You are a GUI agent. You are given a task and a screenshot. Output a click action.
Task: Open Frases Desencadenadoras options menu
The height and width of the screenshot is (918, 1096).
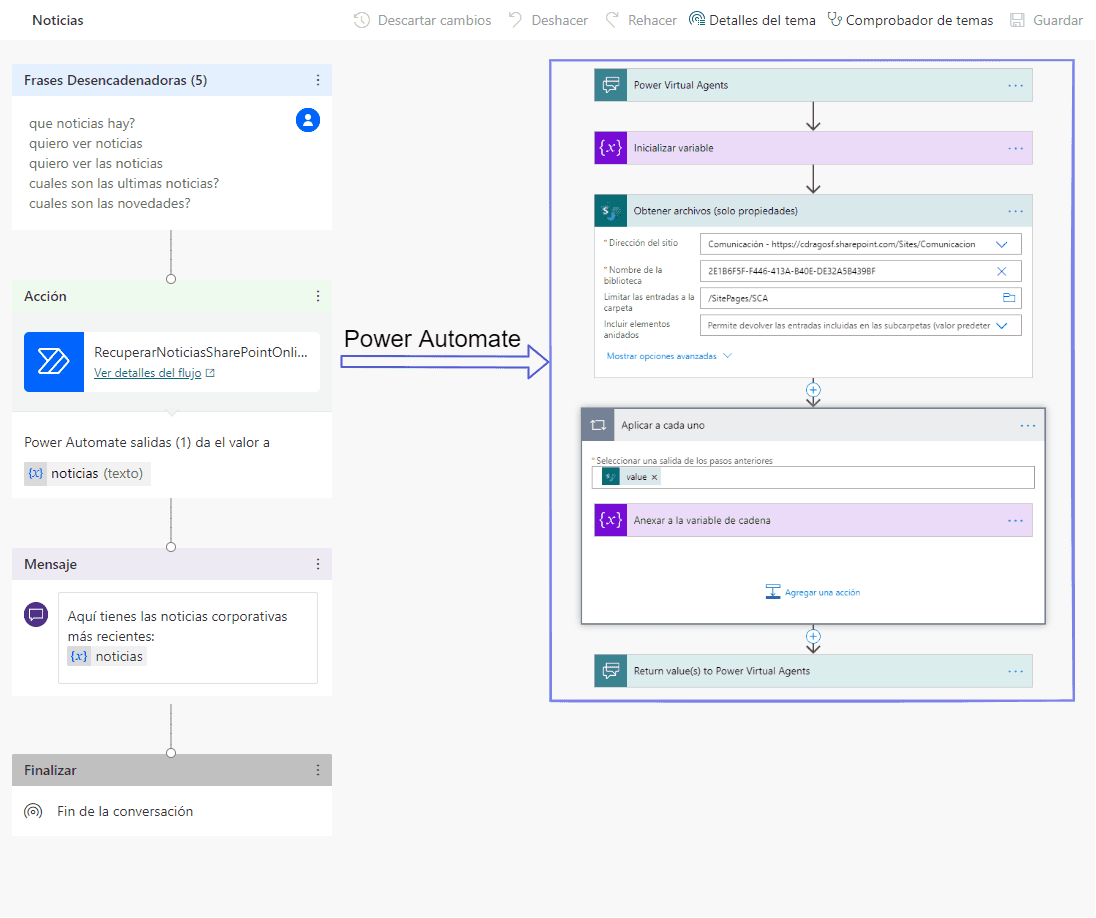pyautogui.click(x=318, y=80)
